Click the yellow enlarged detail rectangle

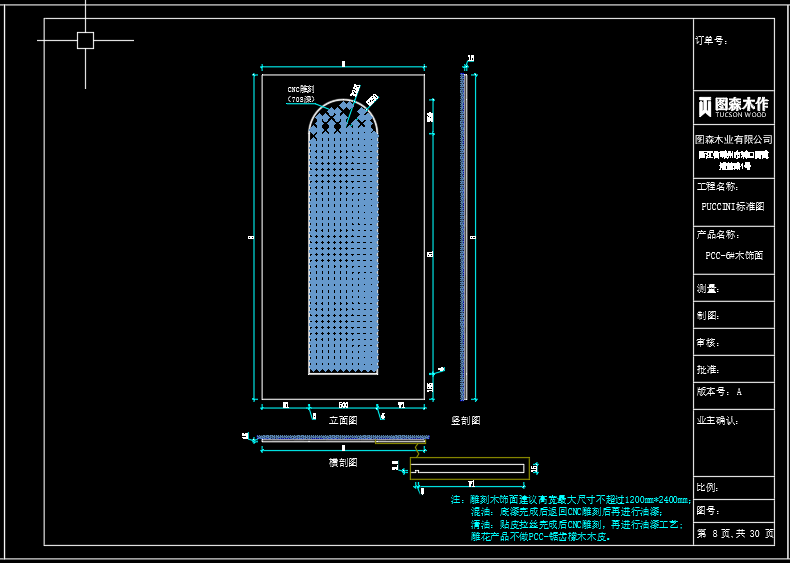pos(468,468)
